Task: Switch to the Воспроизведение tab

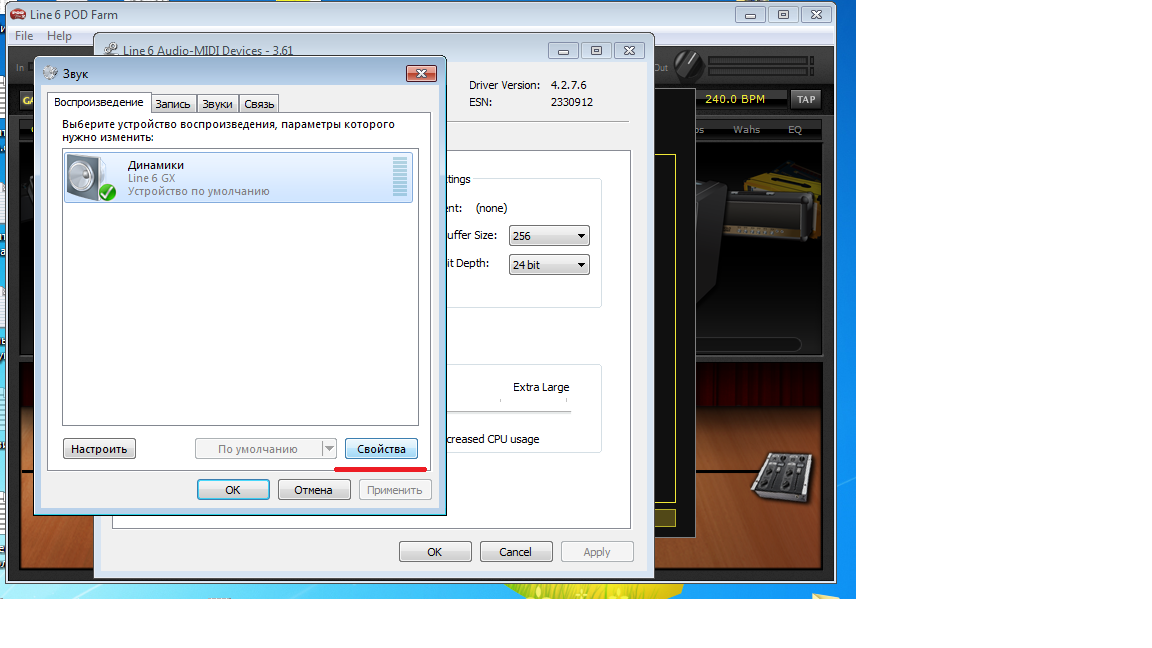Action: pyautogui.click(x=98, y=102)
